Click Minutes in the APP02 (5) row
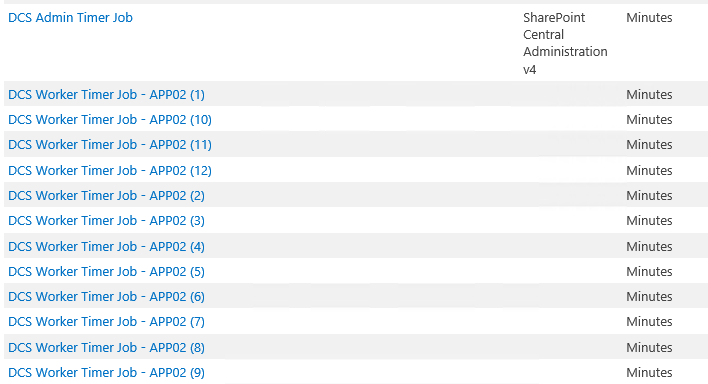Image resolution: width=708 pixels, height=384 pixels. [649, 272]
